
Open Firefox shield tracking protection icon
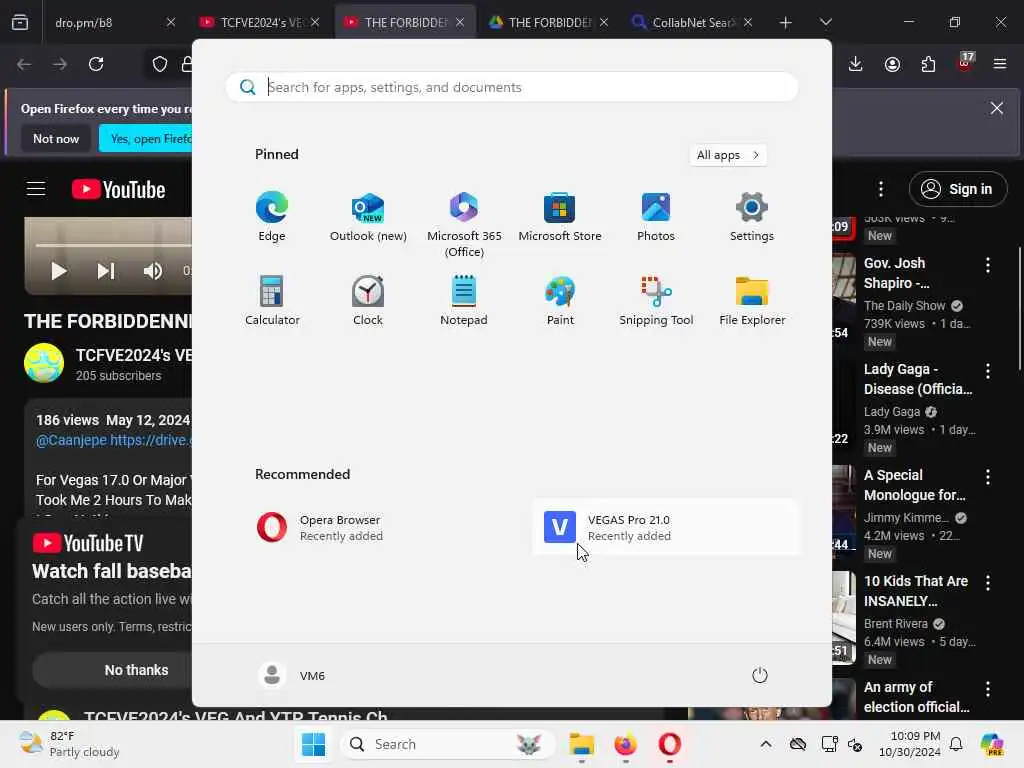[160, 64]
